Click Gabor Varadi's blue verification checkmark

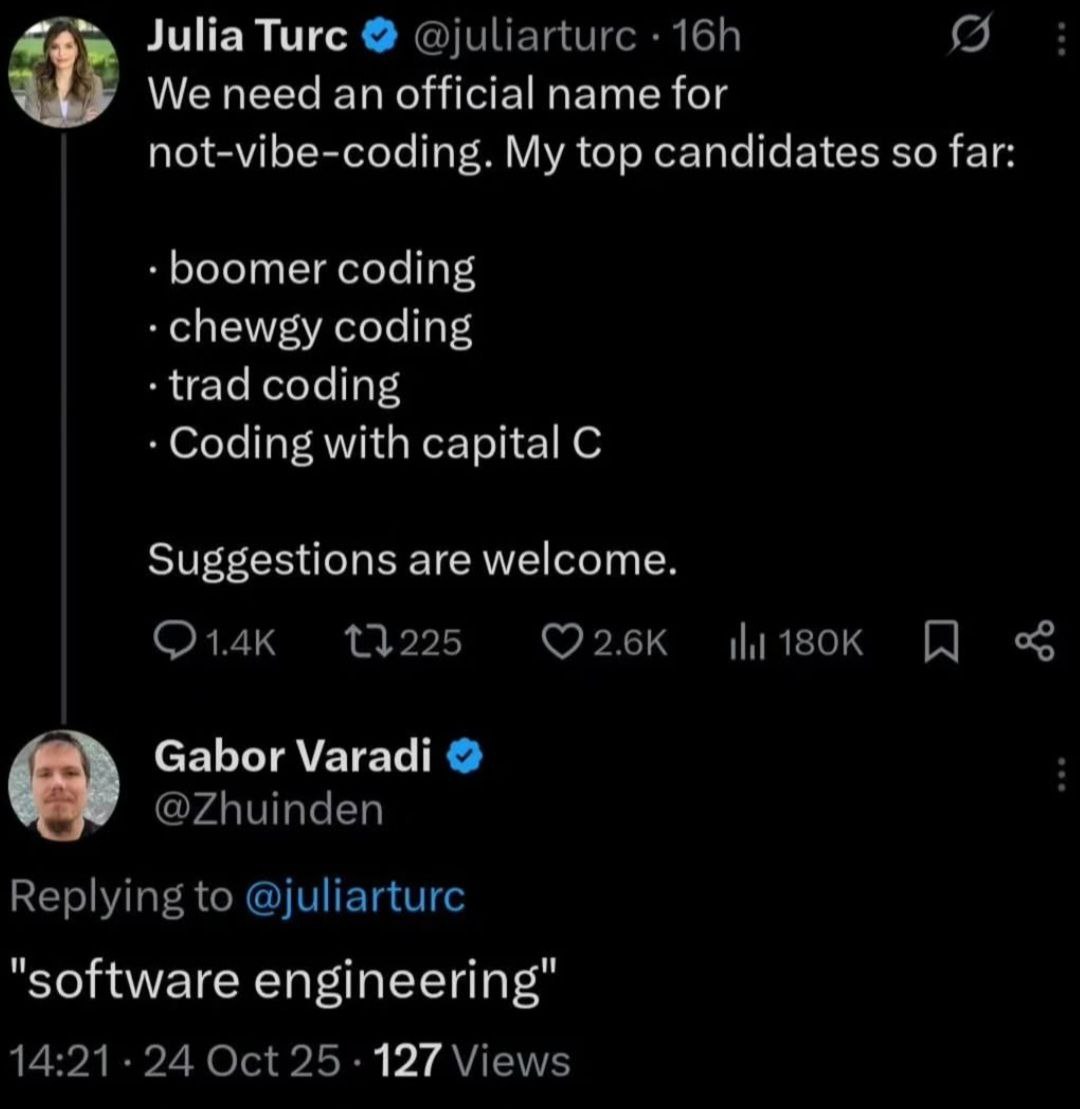tap(465, 756)
